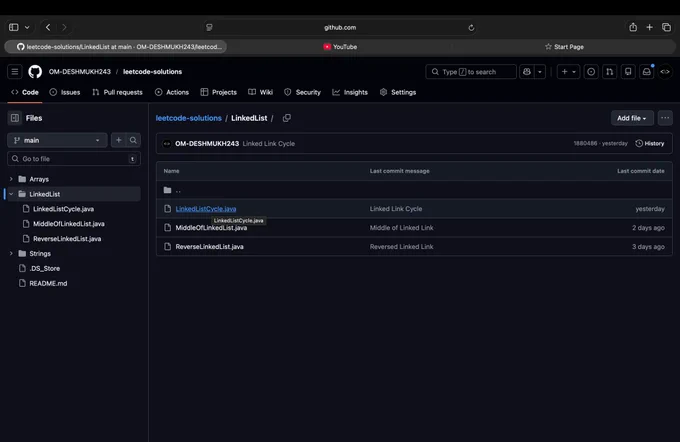The width and height of the screenshot is (680, 442).
Task: Select LinkedList folder in file tree
Action: pyautogui.click(x=45, y=194)
